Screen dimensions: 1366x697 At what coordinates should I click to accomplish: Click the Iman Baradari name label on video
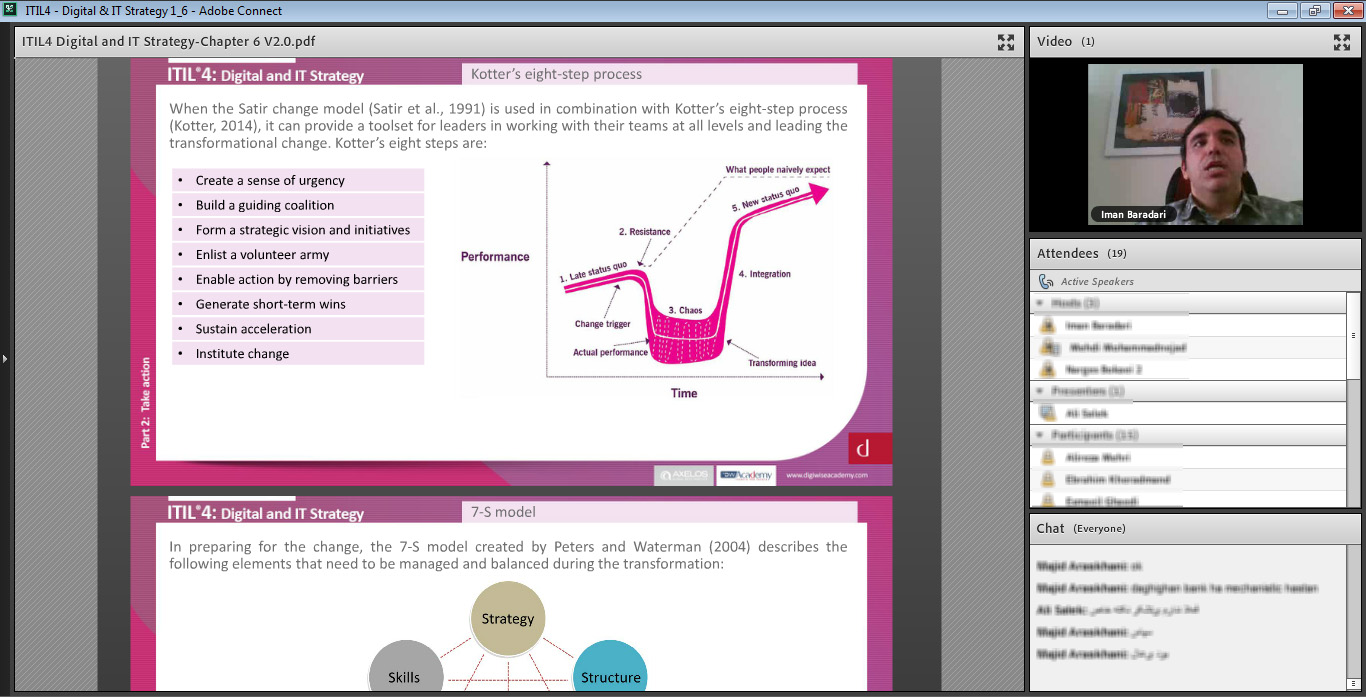click(1133, 215)
